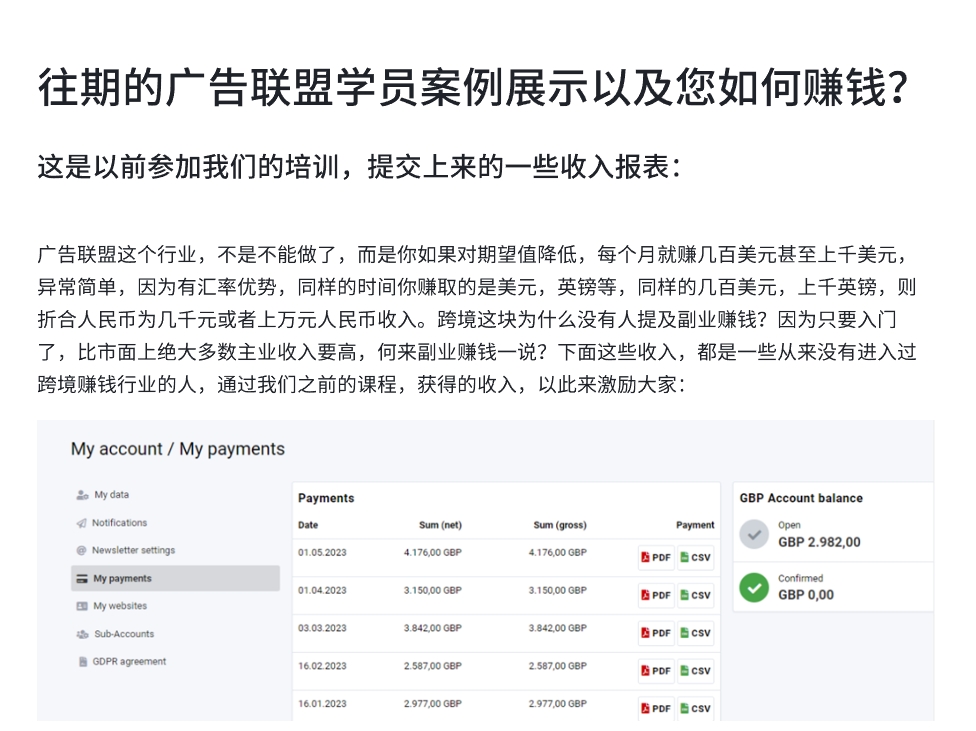Click the Sub-Accounts people icon
Viewport: 976px width, 731px height.
pos(82,634)
